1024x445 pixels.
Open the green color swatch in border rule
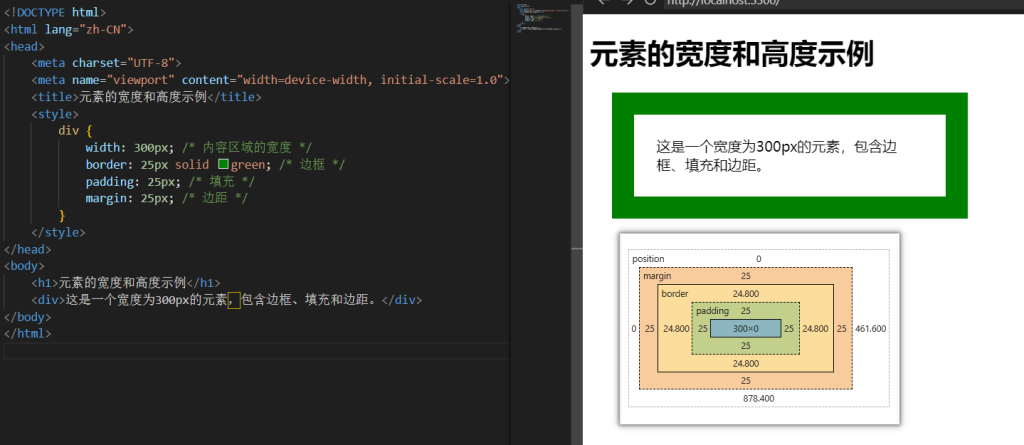tap(224, 164)
